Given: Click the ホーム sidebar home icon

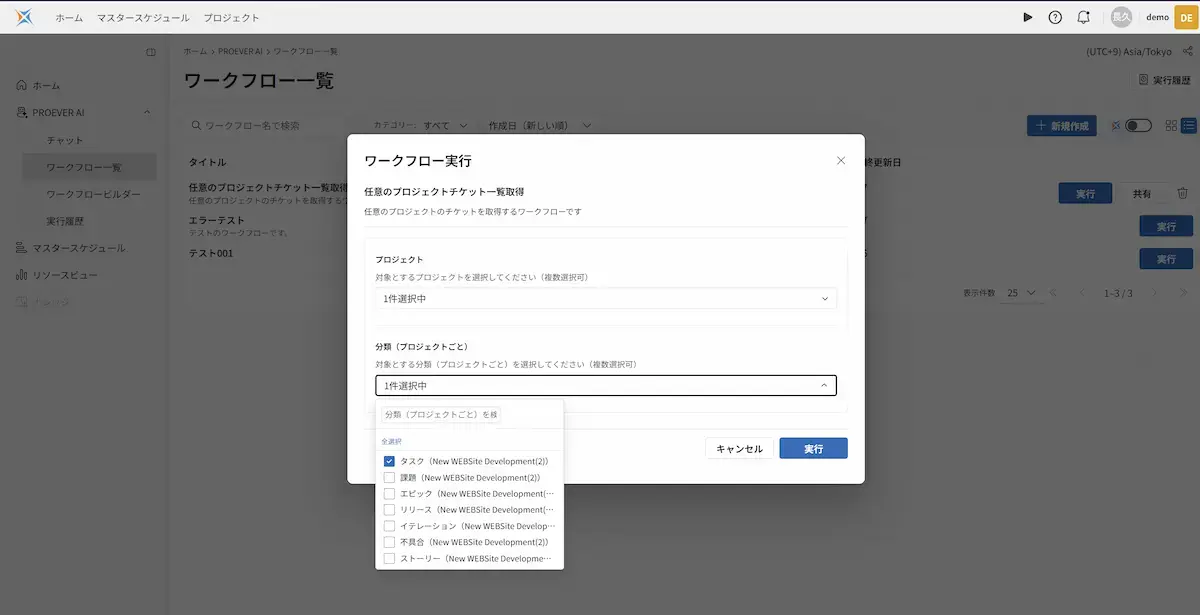Looking at the screenshot, I should pyautogui.click(x=22, y=86).
